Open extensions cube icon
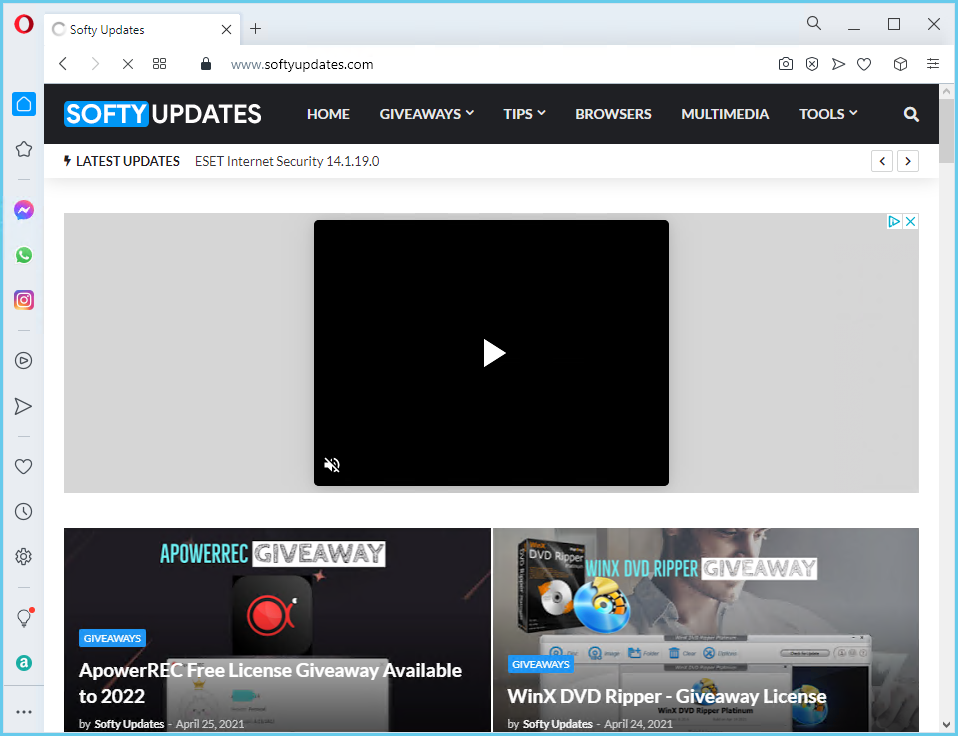Viewport: 958px width, 736px height. (900, 64)
